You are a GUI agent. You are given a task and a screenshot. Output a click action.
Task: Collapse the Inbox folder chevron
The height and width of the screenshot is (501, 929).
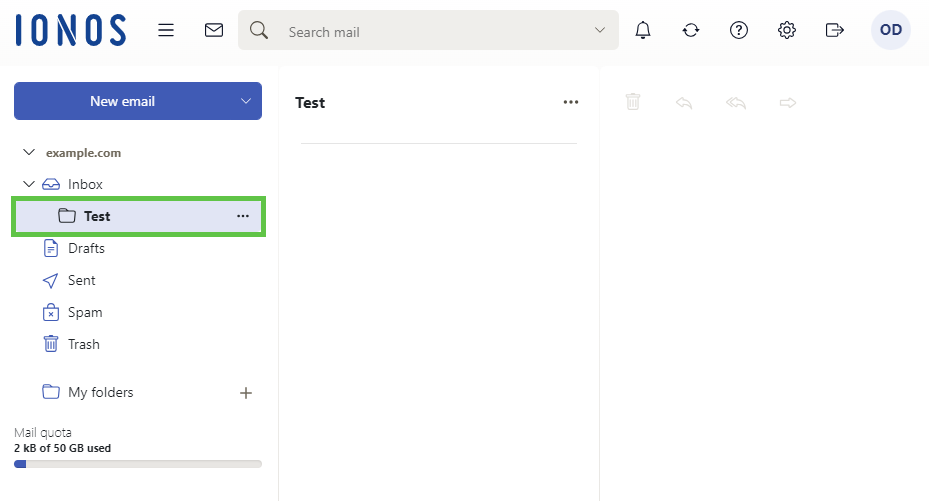[x=28, y=184]
